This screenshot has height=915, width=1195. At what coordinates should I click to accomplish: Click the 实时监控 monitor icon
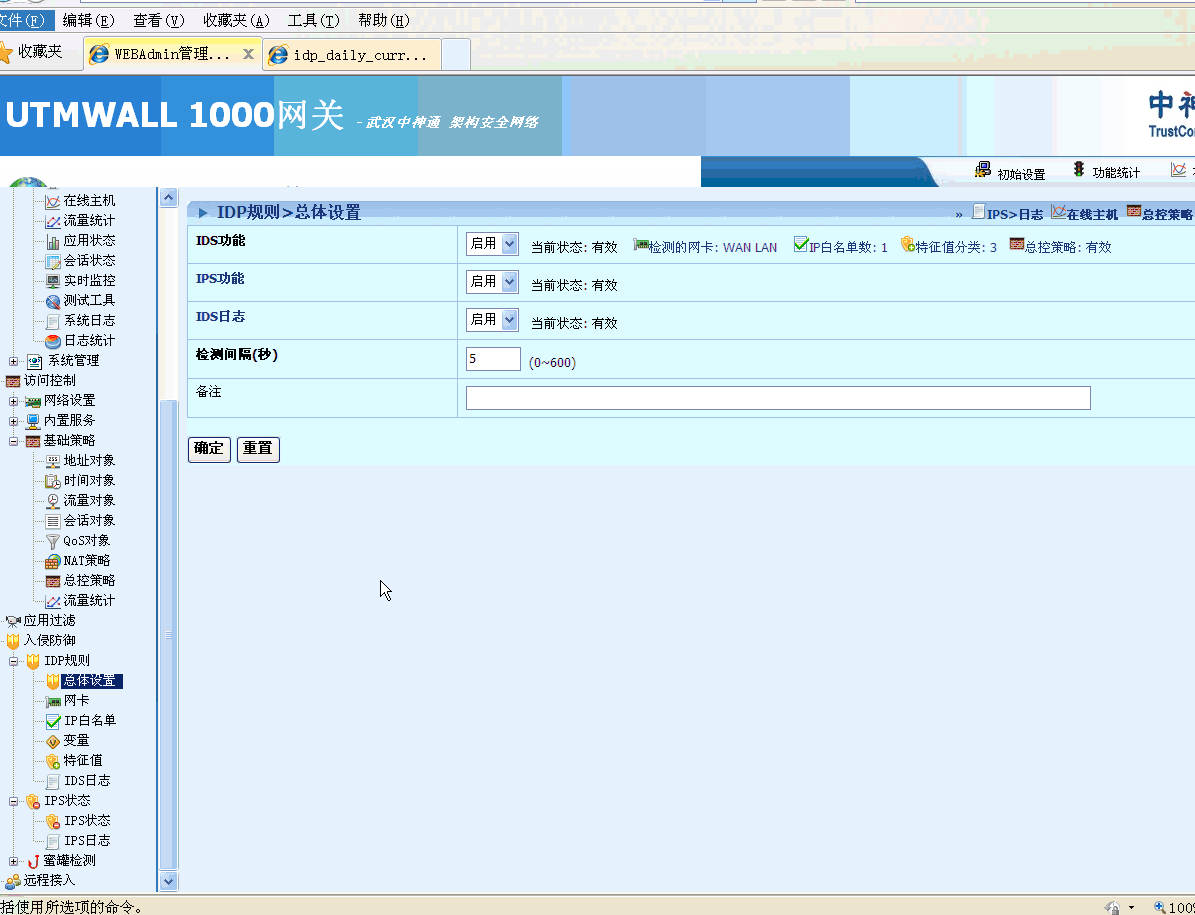53,281
